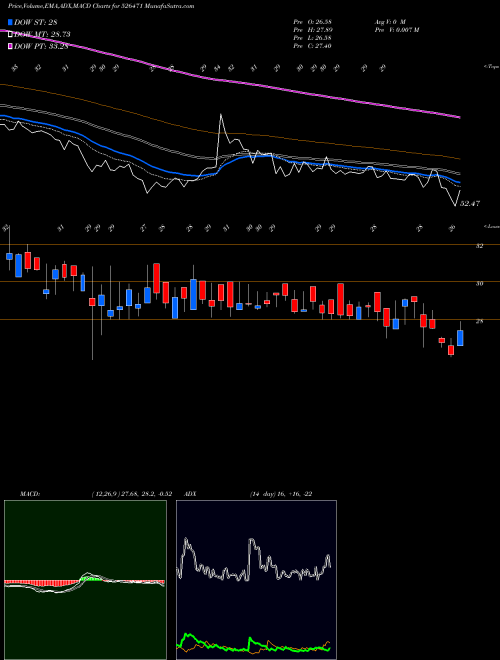
Task: Click the 'ADX' panel heading
Action: point(190,494)
